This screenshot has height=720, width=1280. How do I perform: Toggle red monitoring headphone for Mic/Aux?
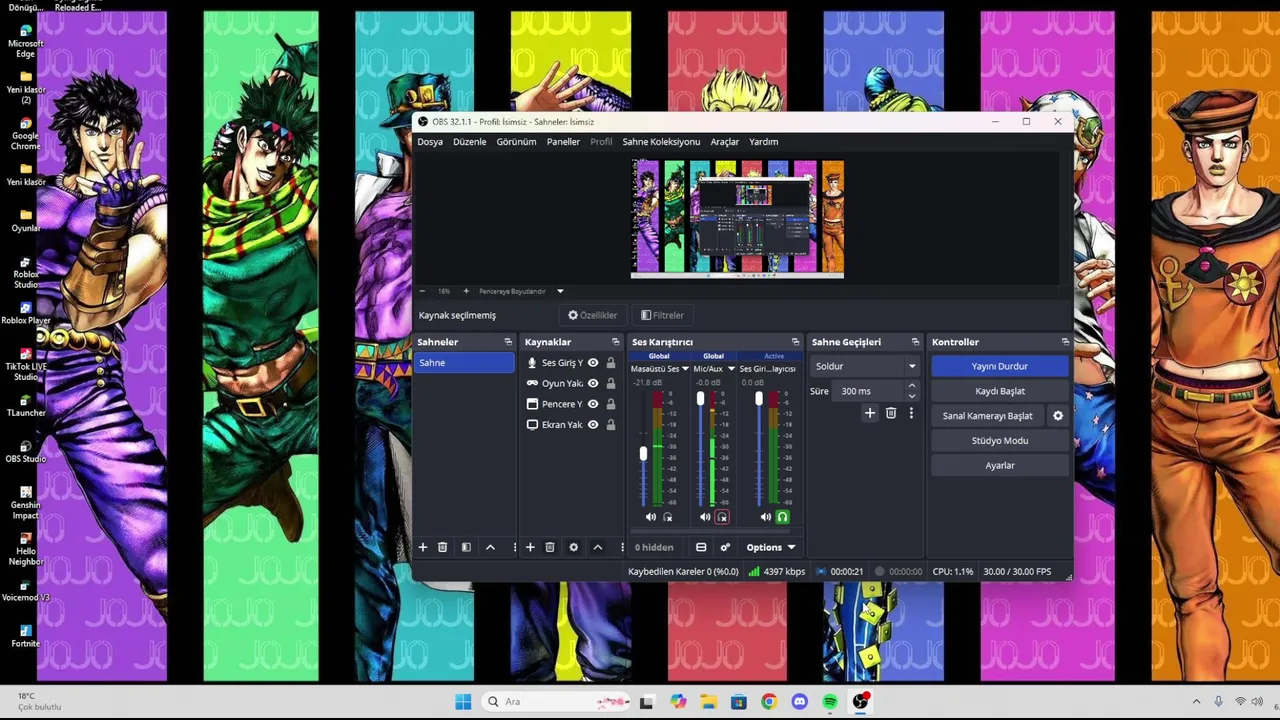click(x=722, y=517)
